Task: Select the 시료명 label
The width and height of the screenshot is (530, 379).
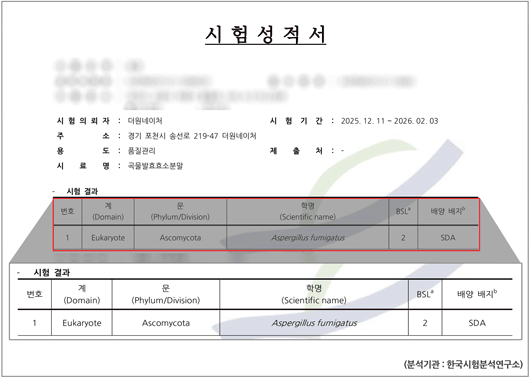Action: coord(83,166)
